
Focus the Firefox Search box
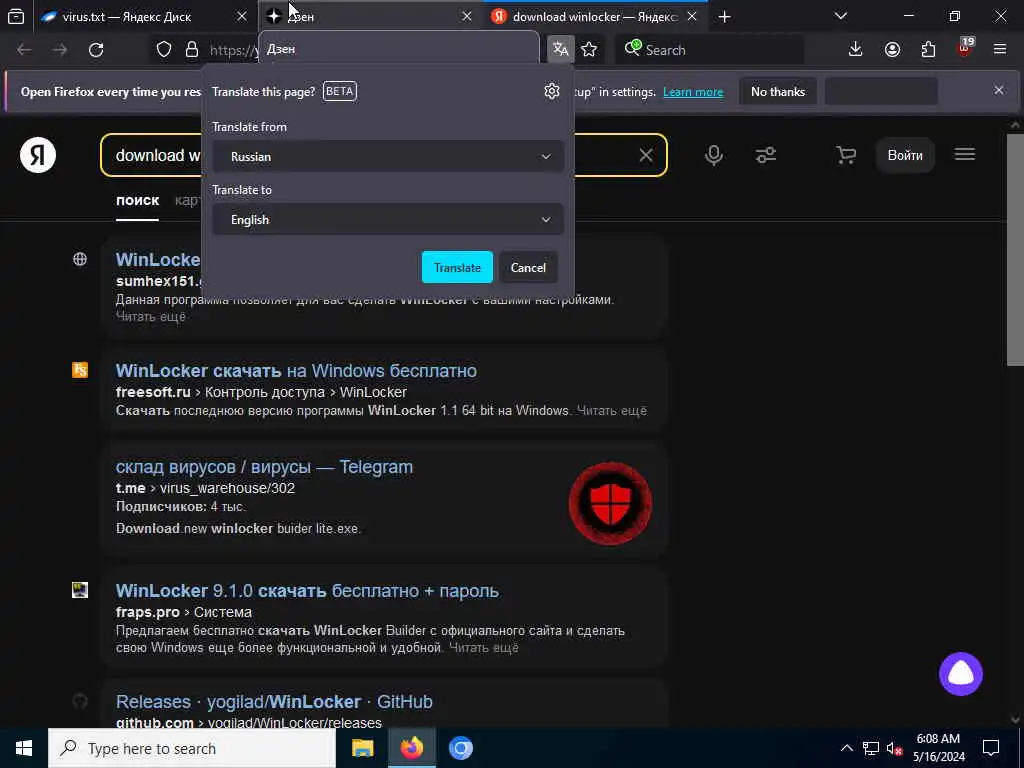(709, 50)
